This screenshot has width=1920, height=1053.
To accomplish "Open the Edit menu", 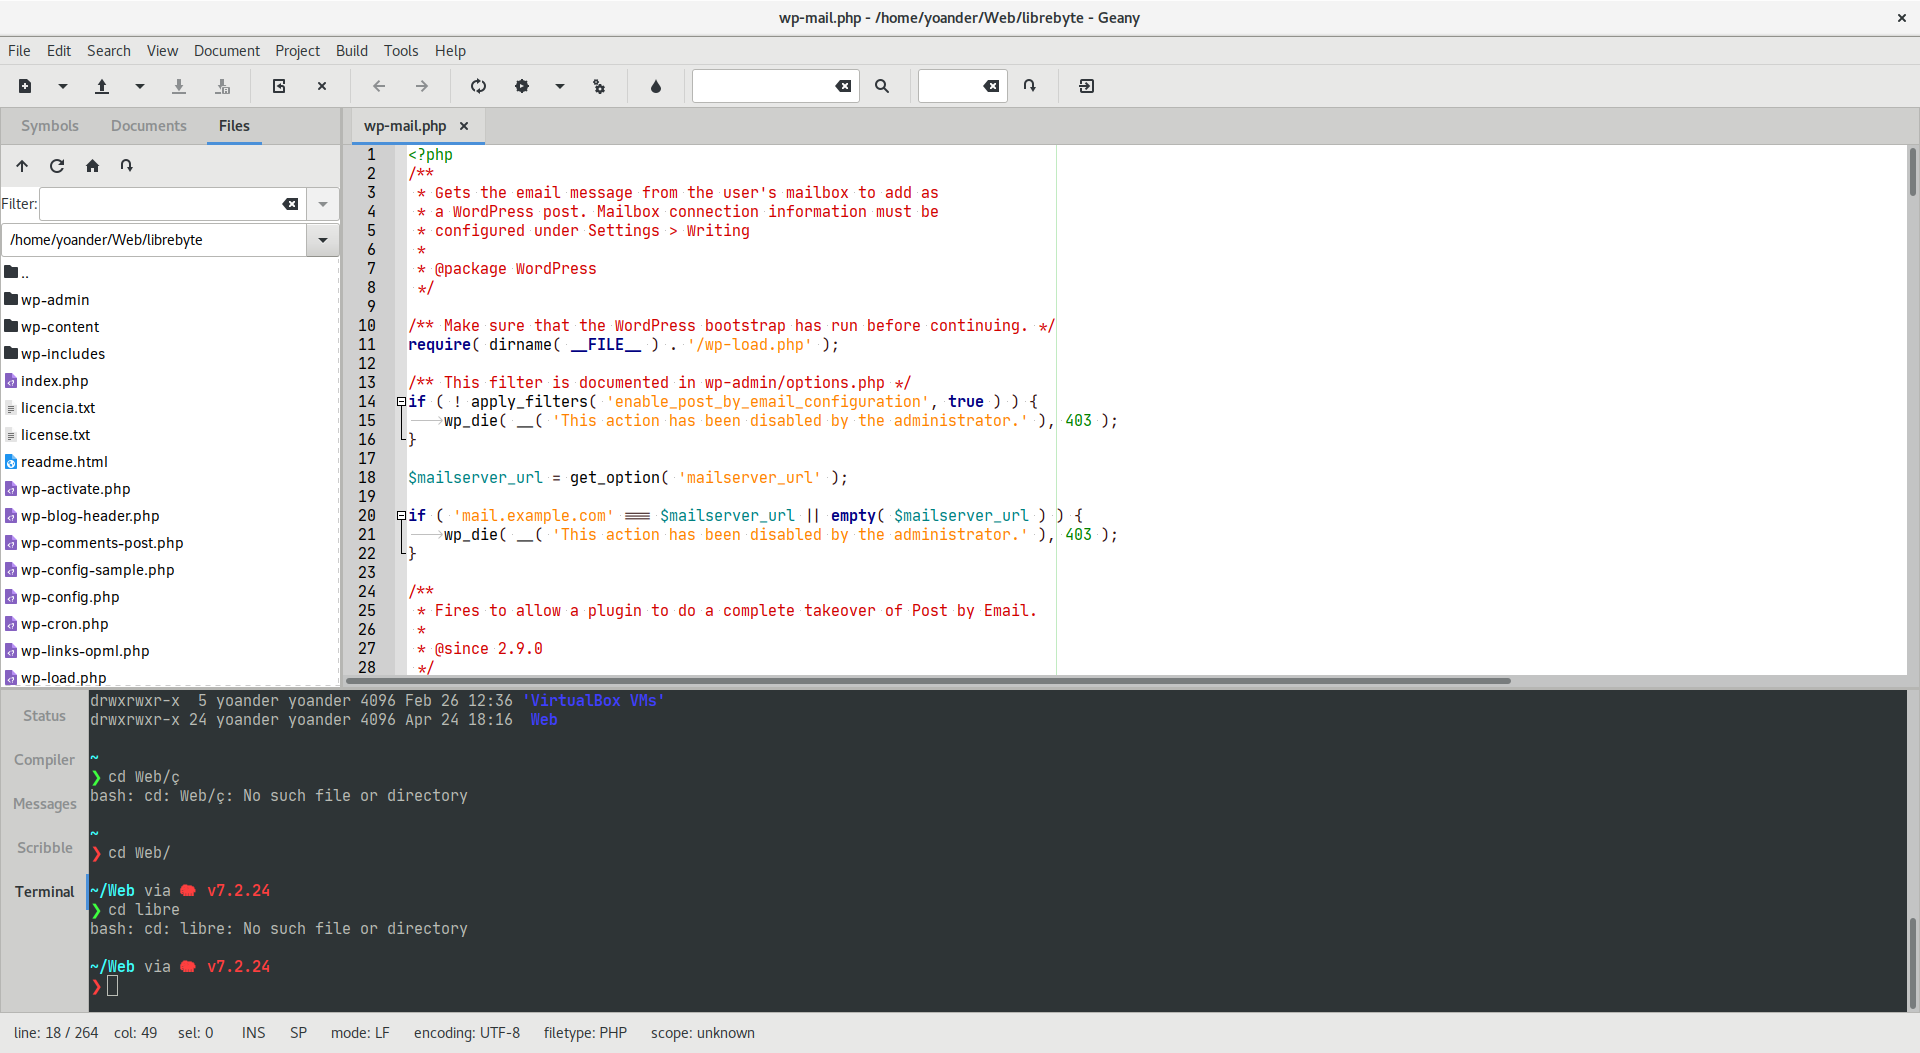I will tap(59, 51).
